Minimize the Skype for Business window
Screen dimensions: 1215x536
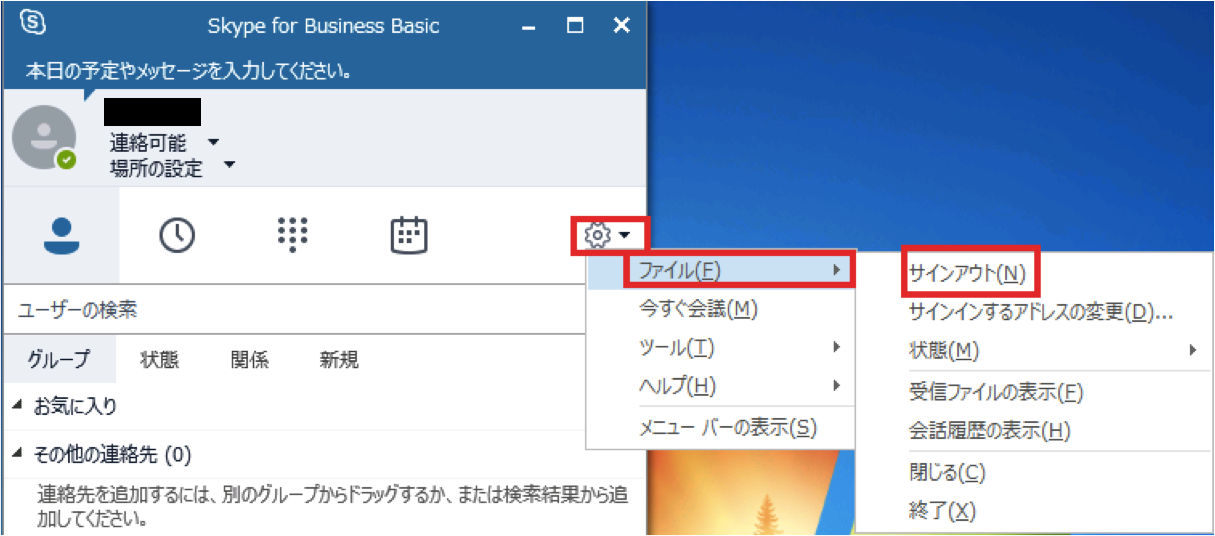point(529,26)
